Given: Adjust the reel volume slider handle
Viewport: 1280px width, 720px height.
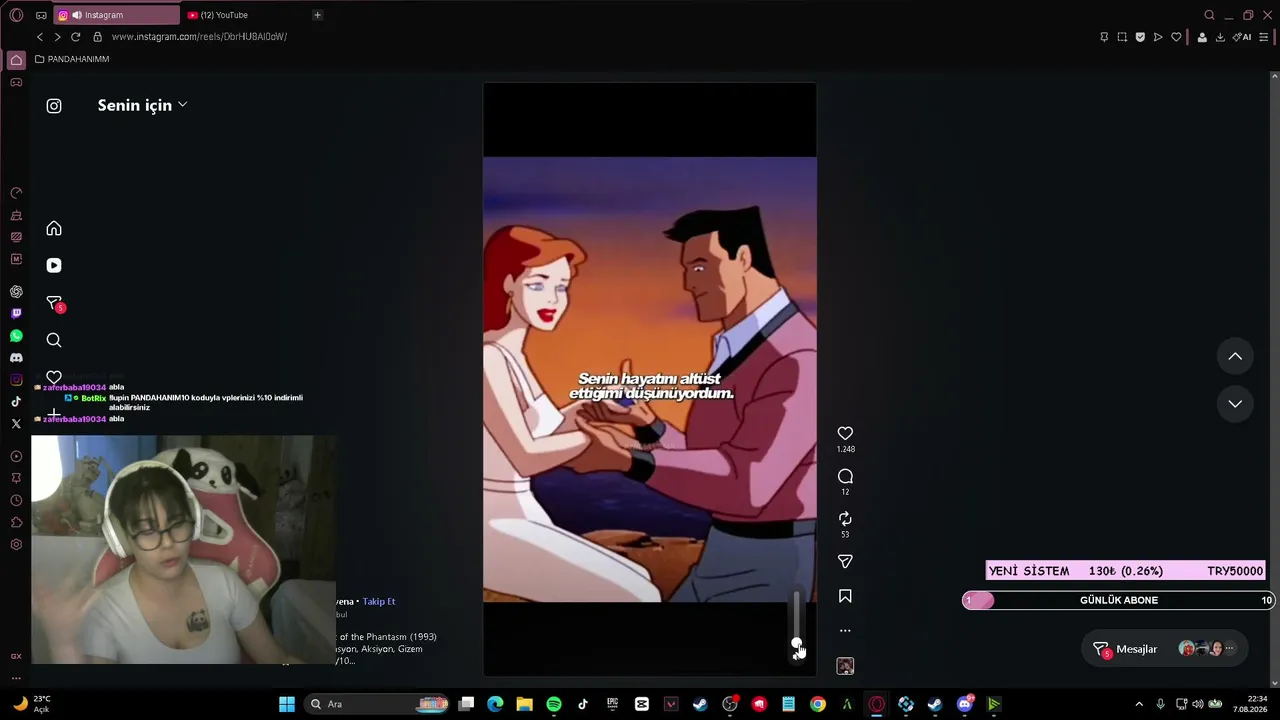Looking at the screenshot, I should 796,644.
